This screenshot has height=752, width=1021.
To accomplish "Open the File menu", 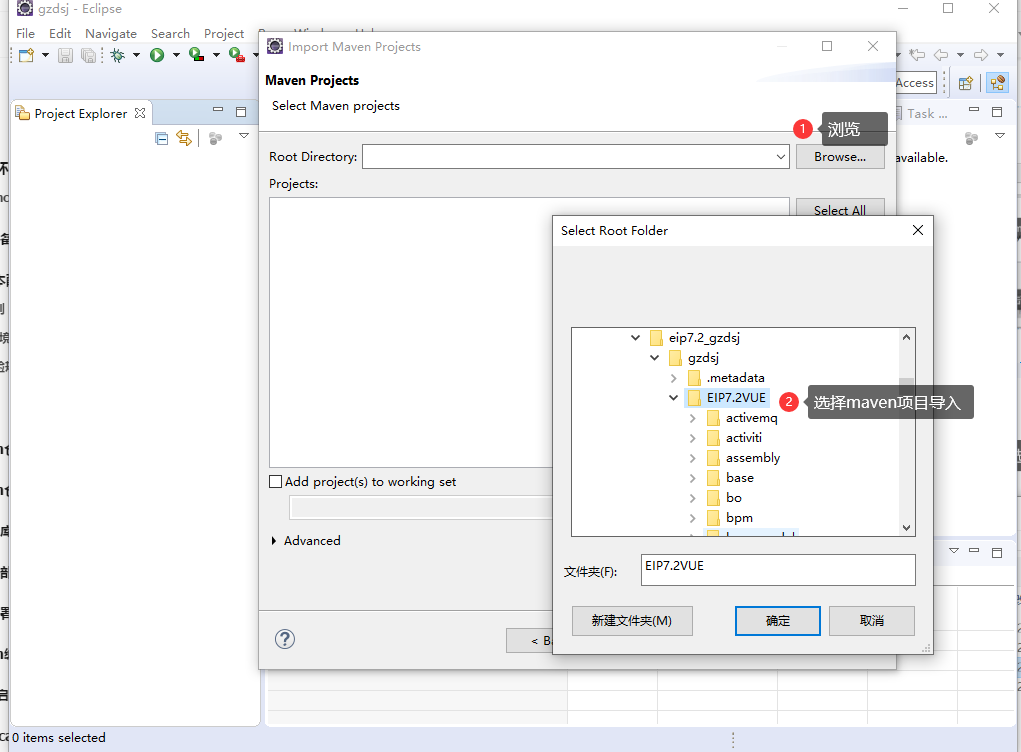I will click(x=25, y=34).
